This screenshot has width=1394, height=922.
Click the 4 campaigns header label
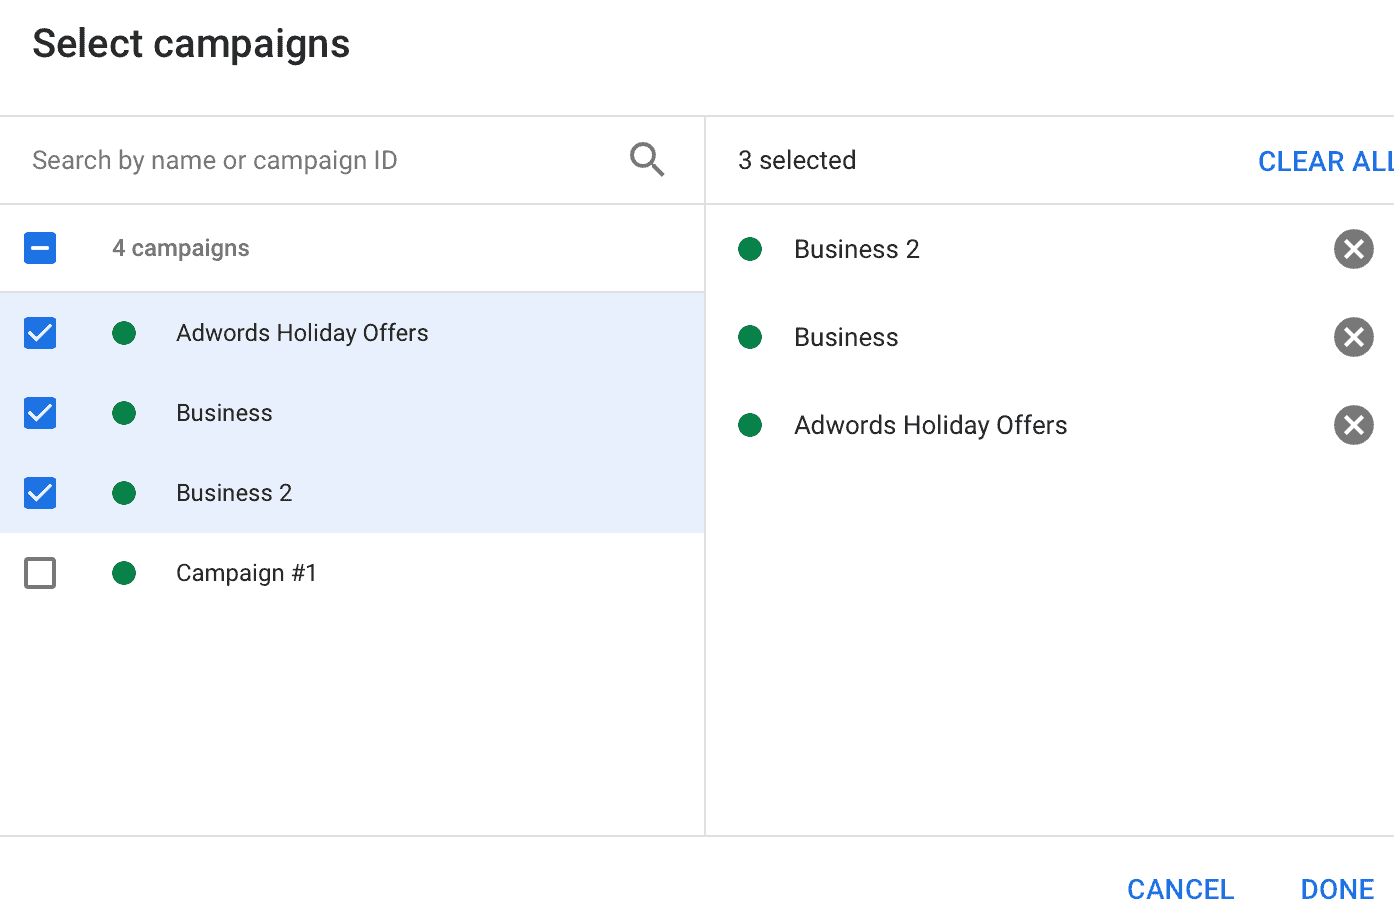[181, 248]
